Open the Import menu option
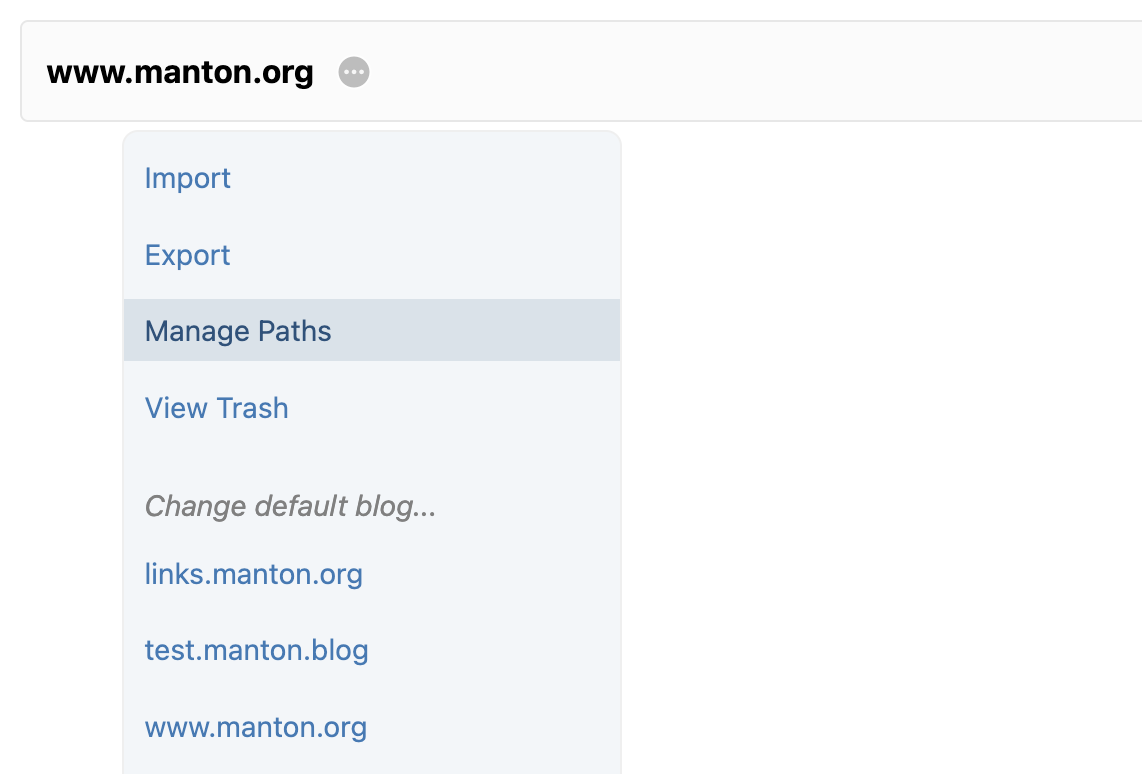 (188, 178)
